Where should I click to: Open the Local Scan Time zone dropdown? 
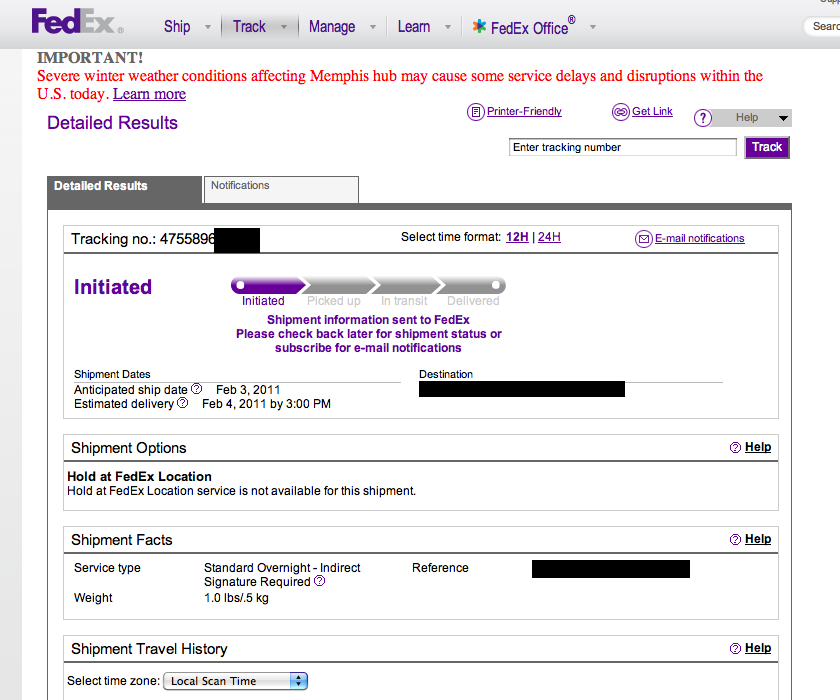click(236, 681)
